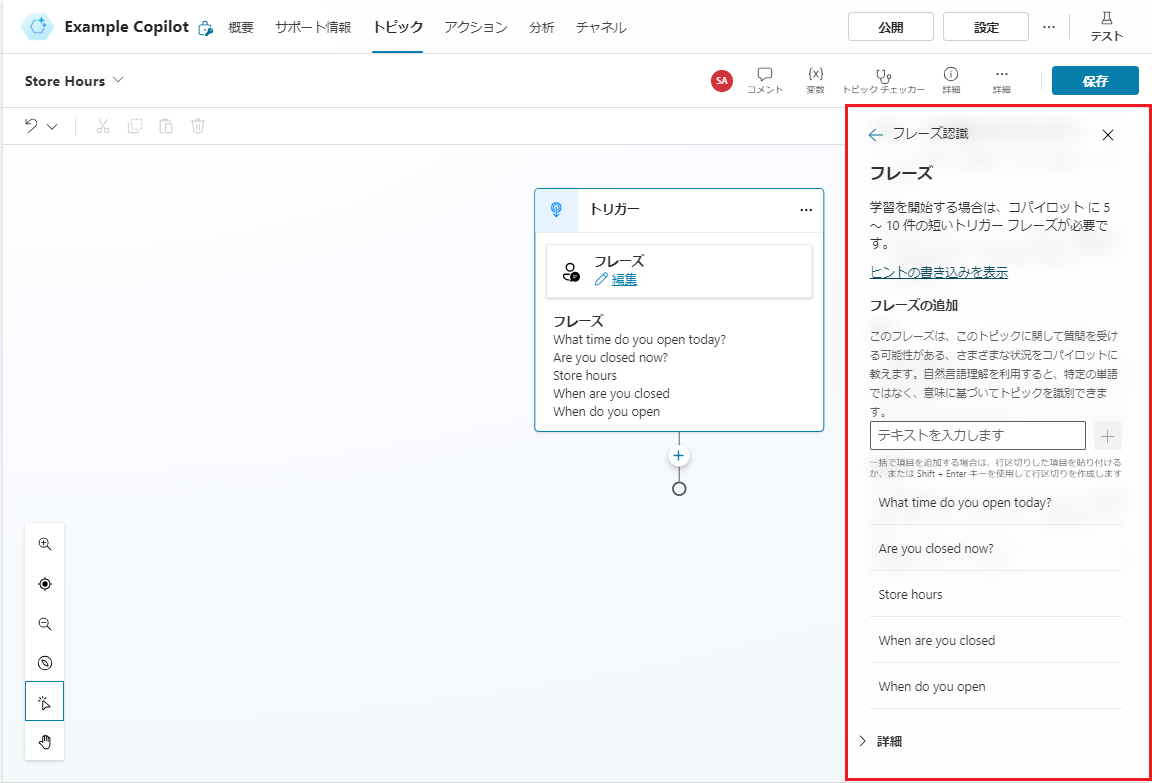Click the 設定 settings button

[986, 27]
